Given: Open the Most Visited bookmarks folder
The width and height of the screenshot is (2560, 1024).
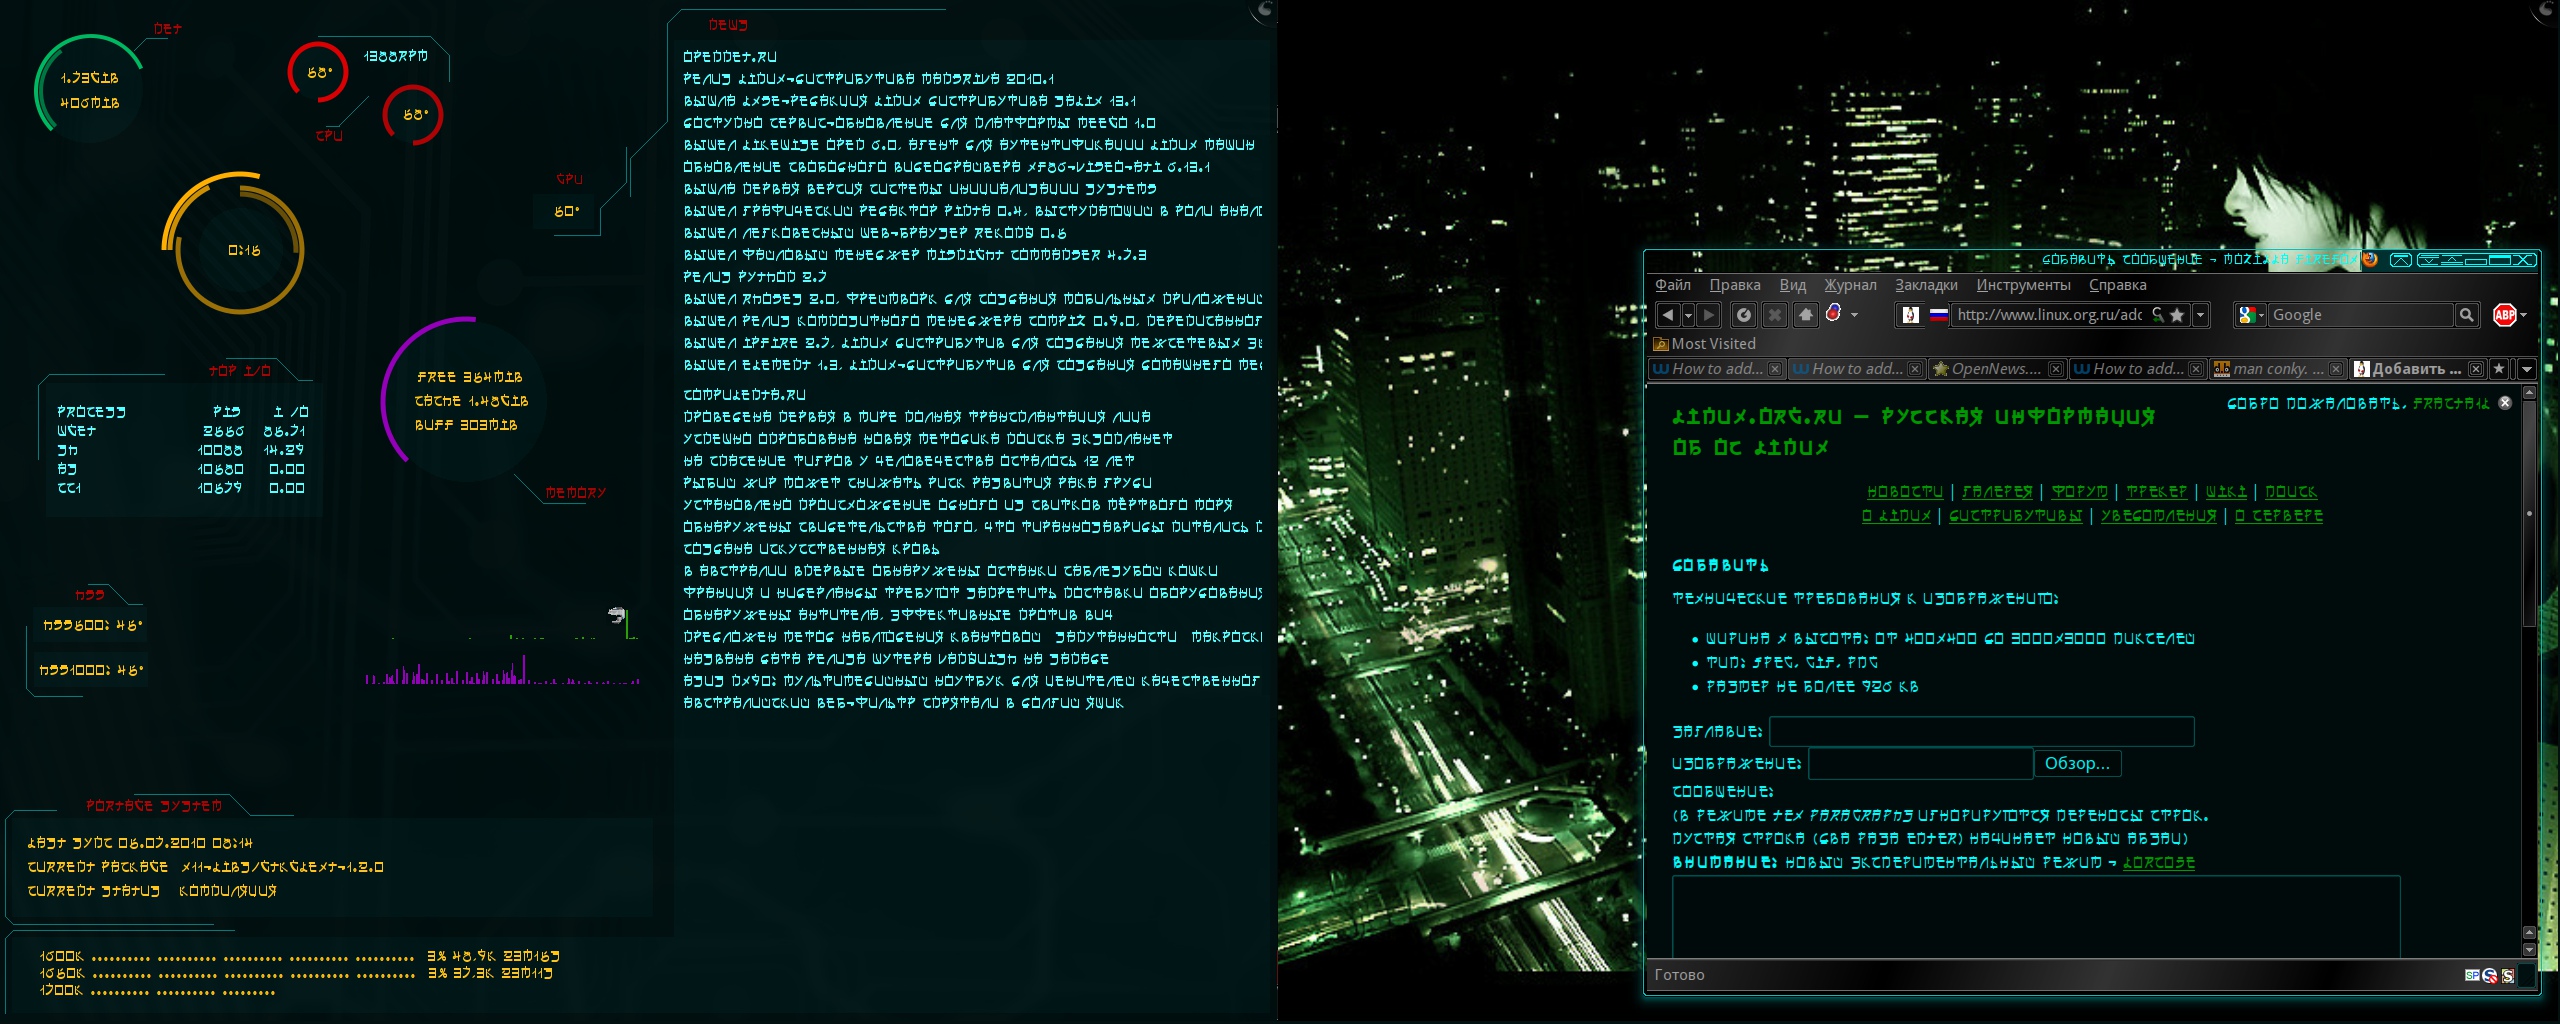Looking at the screenshot, I should (1705, 344).
